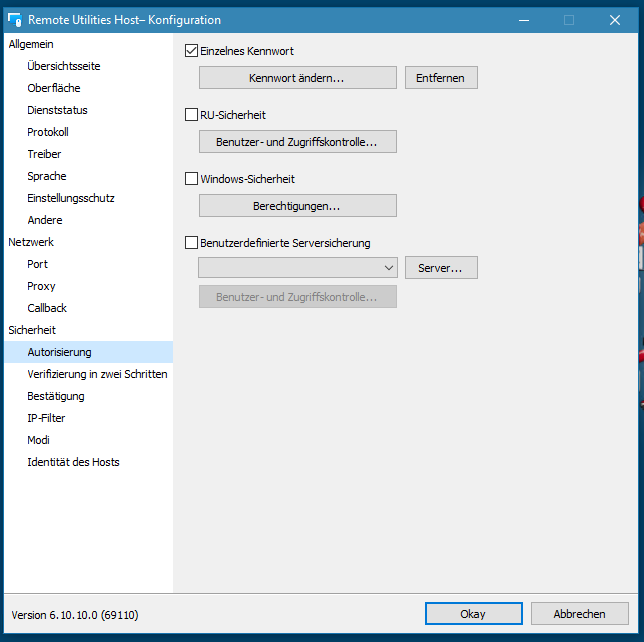Select the Übersichtsseite entry
This screenshot has height=642, width=644.
click(x=64, y=66)
